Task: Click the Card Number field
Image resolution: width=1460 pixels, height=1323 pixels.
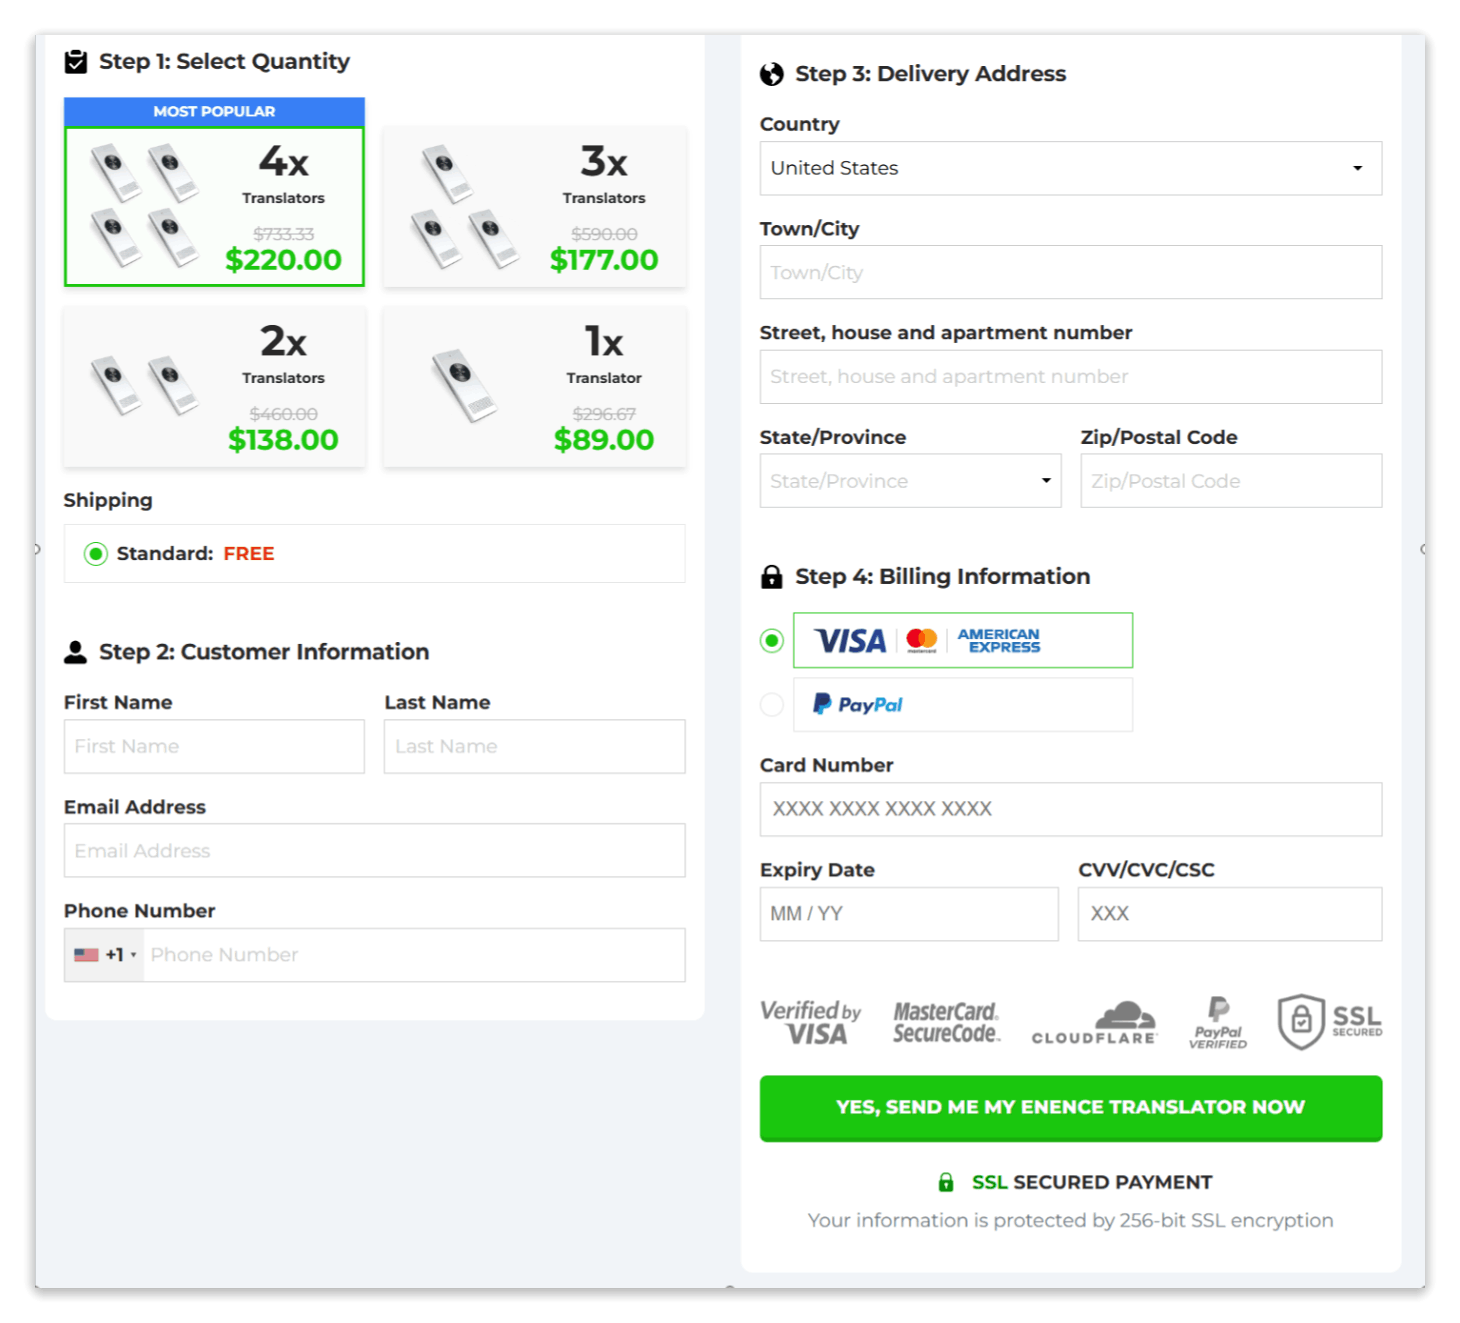Action: (x=1070, y=809)
